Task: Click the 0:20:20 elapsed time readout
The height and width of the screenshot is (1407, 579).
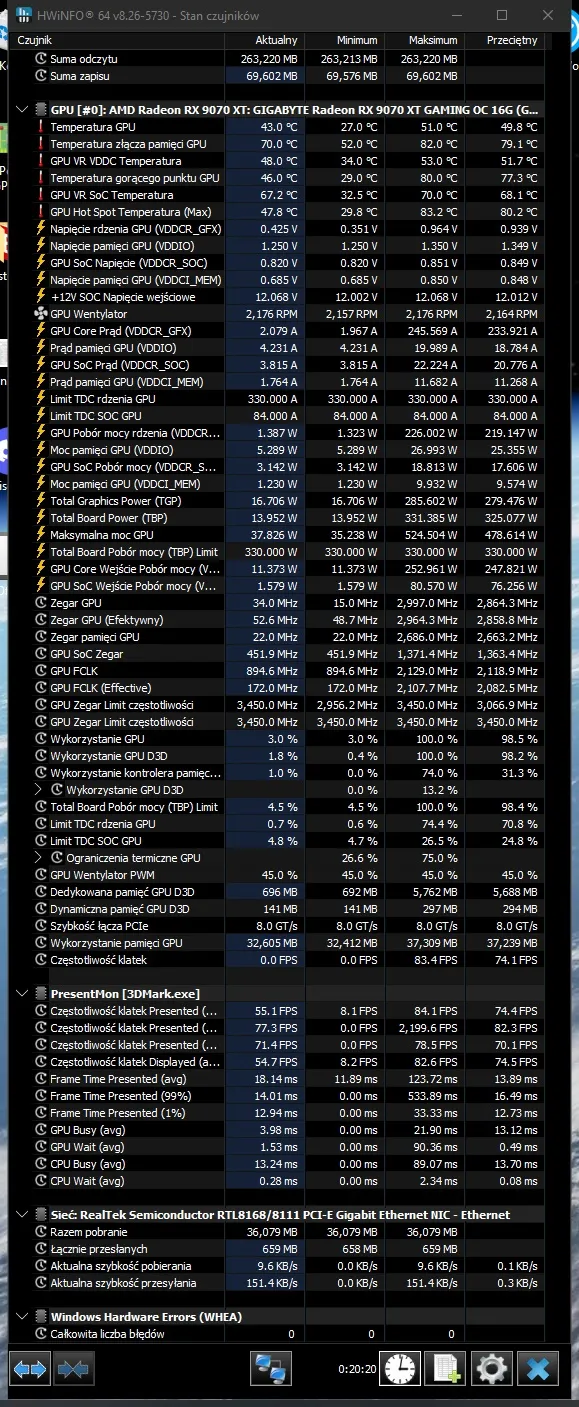Action: pyautogui.click(x=356, y=1371)
